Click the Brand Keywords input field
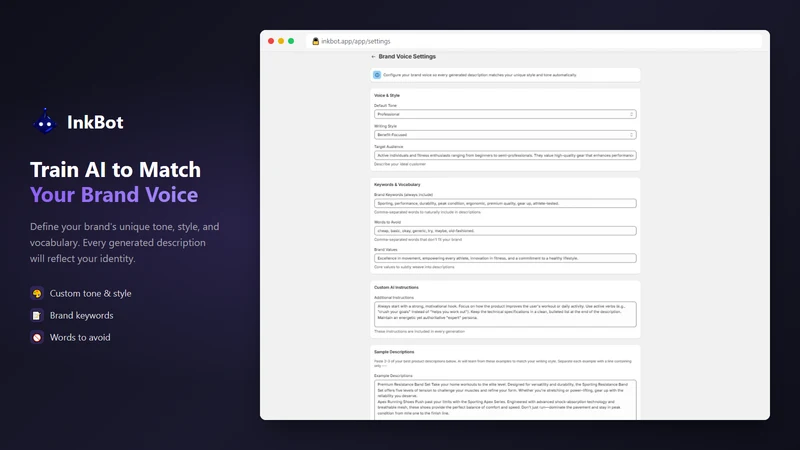 pos(505,203)
